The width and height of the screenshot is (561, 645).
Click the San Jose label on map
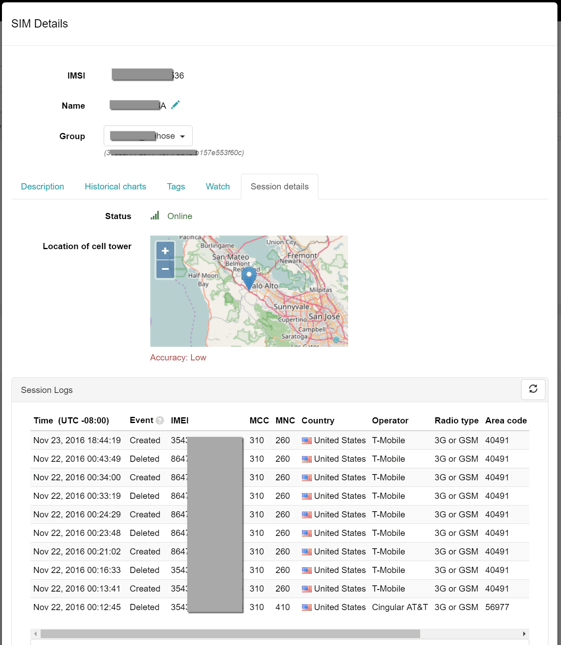point(324,316)
